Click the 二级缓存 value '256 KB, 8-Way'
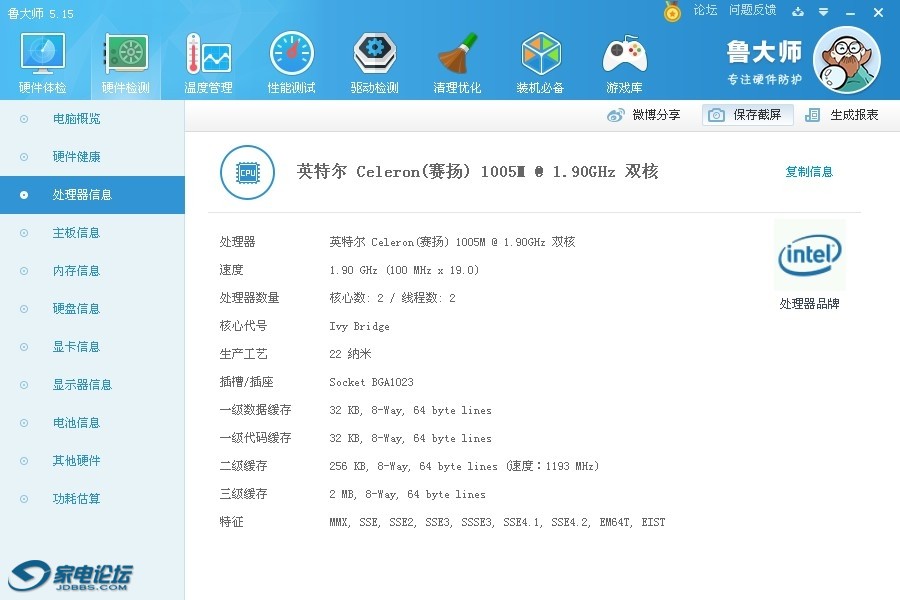900x600 pixels. 464,466
